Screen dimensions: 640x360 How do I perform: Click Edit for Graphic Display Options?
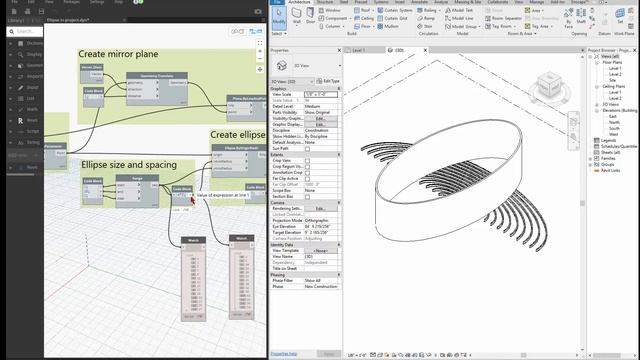(321, 124)
